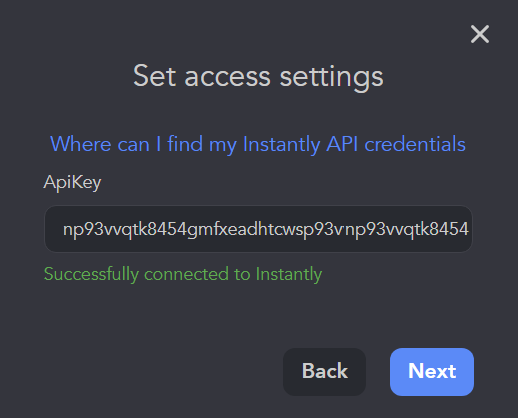Click the blue Next button
Screen dimensions: 518x418
coord(432,372)
